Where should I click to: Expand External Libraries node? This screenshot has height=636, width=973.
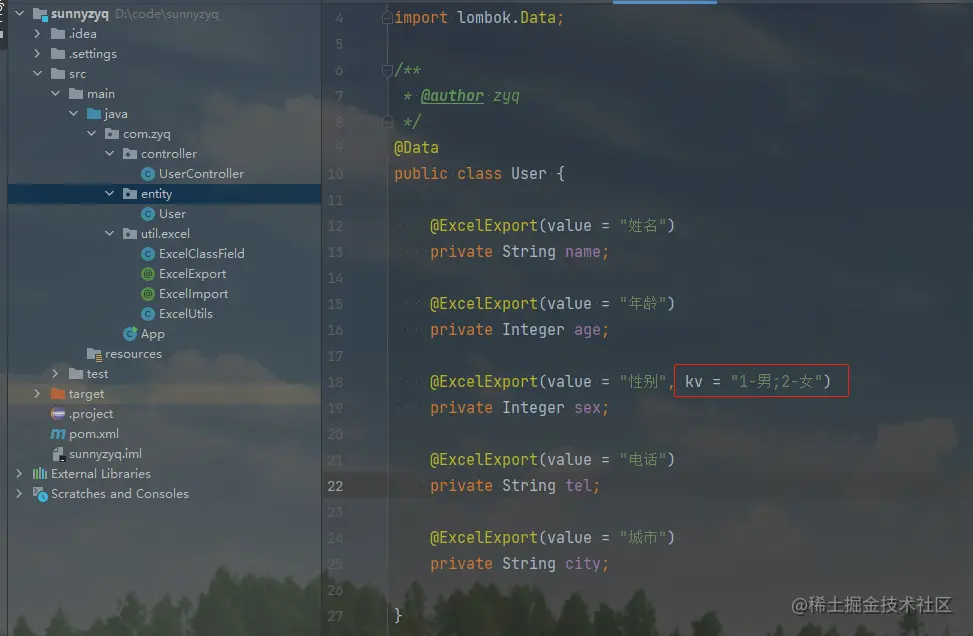[x=19, y=473]
